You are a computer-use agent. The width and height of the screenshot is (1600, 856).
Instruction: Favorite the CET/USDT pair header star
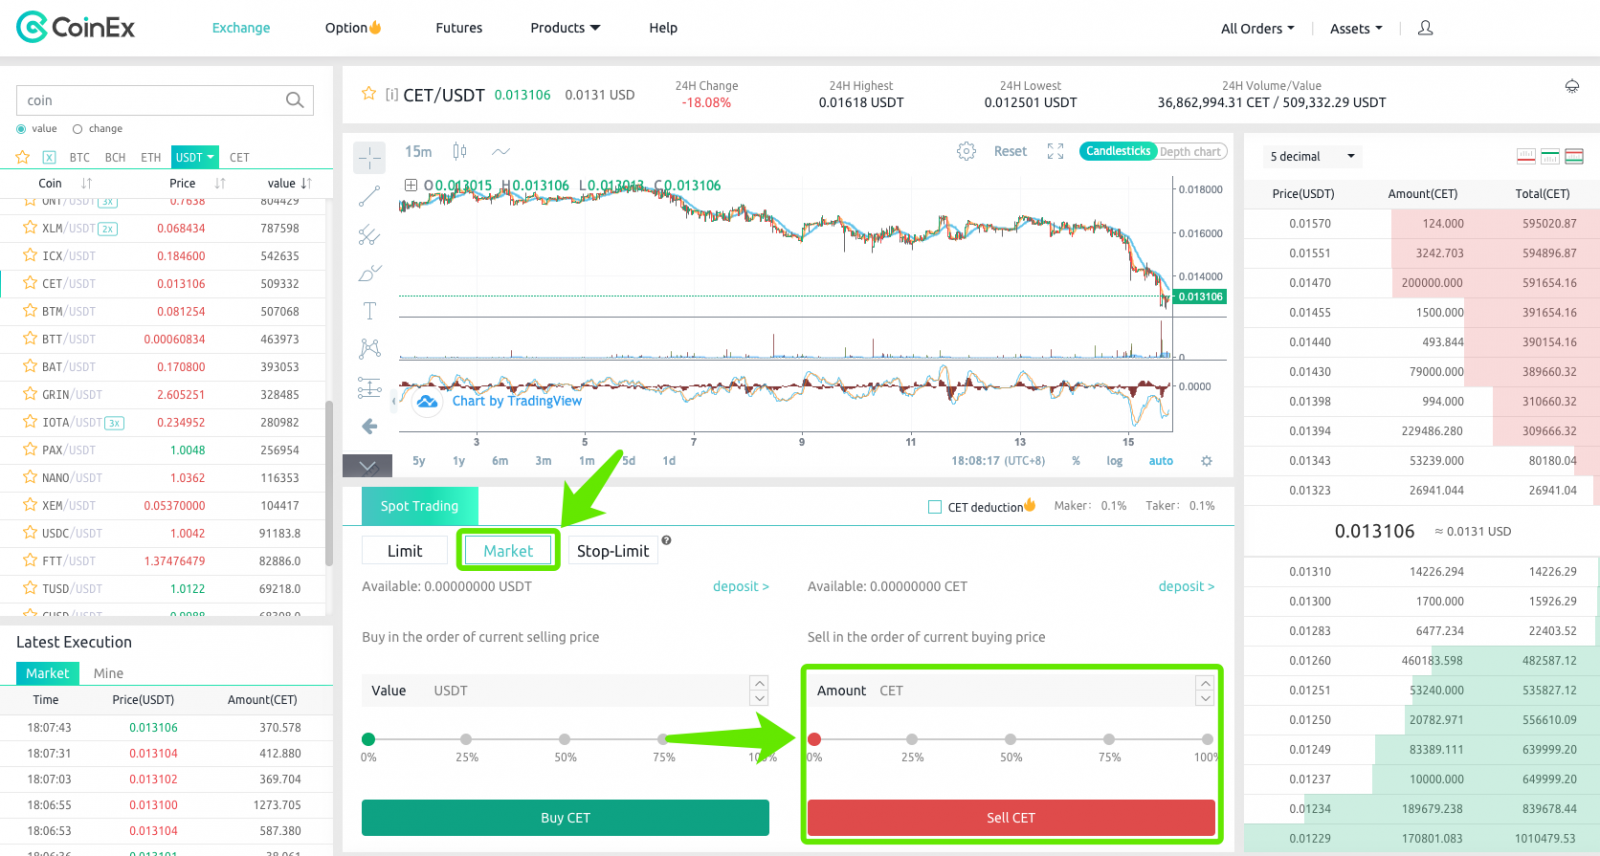pos(368,94)
